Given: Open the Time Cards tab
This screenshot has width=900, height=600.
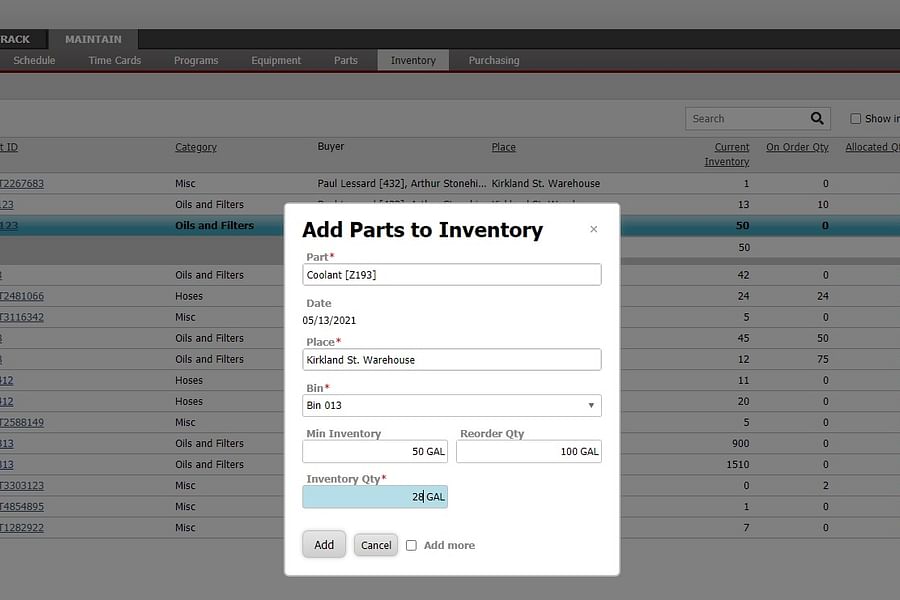Looking at the screenshot, I should click(113, 60).
